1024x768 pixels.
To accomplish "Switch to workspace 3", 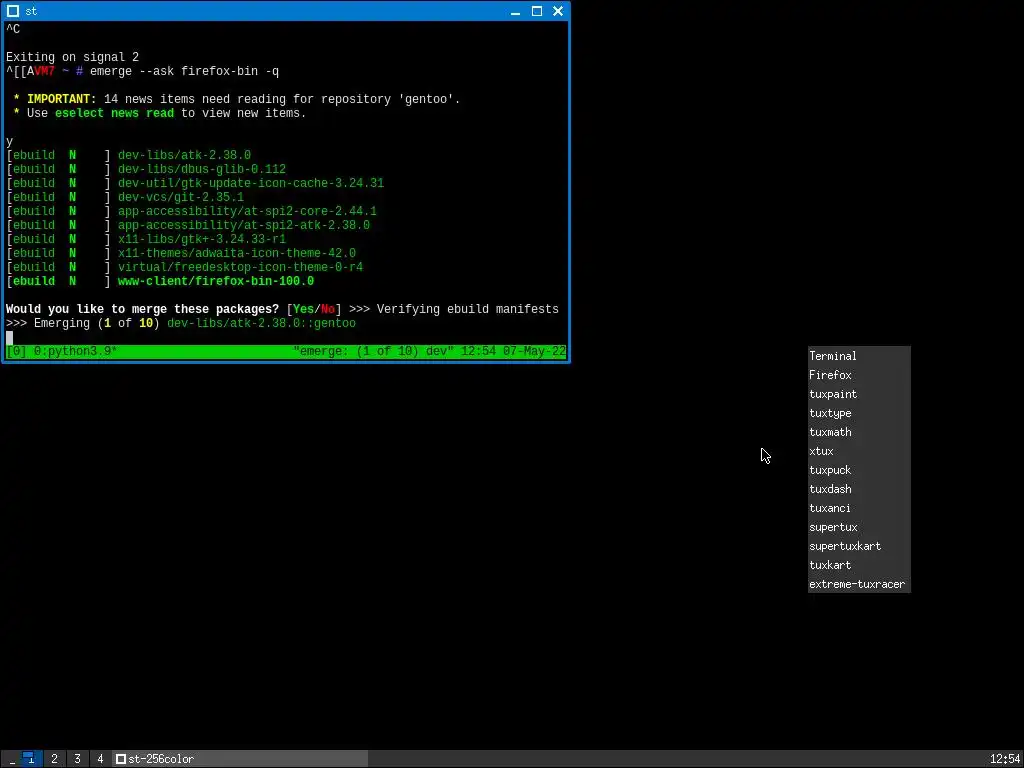I will pos(77,759).
